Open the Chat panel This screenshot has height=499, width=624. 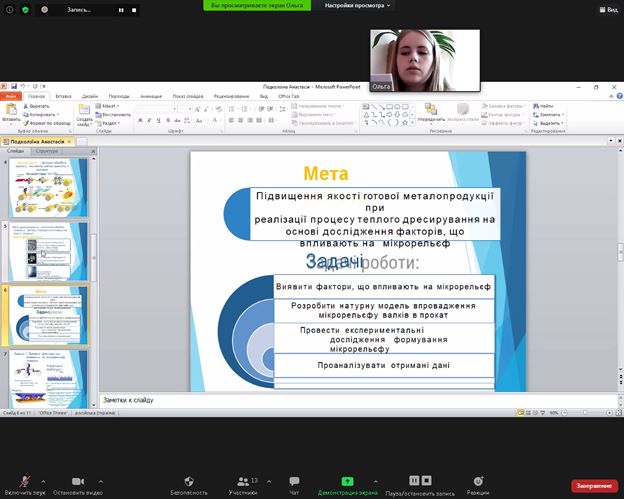click(x=294, y=480)
